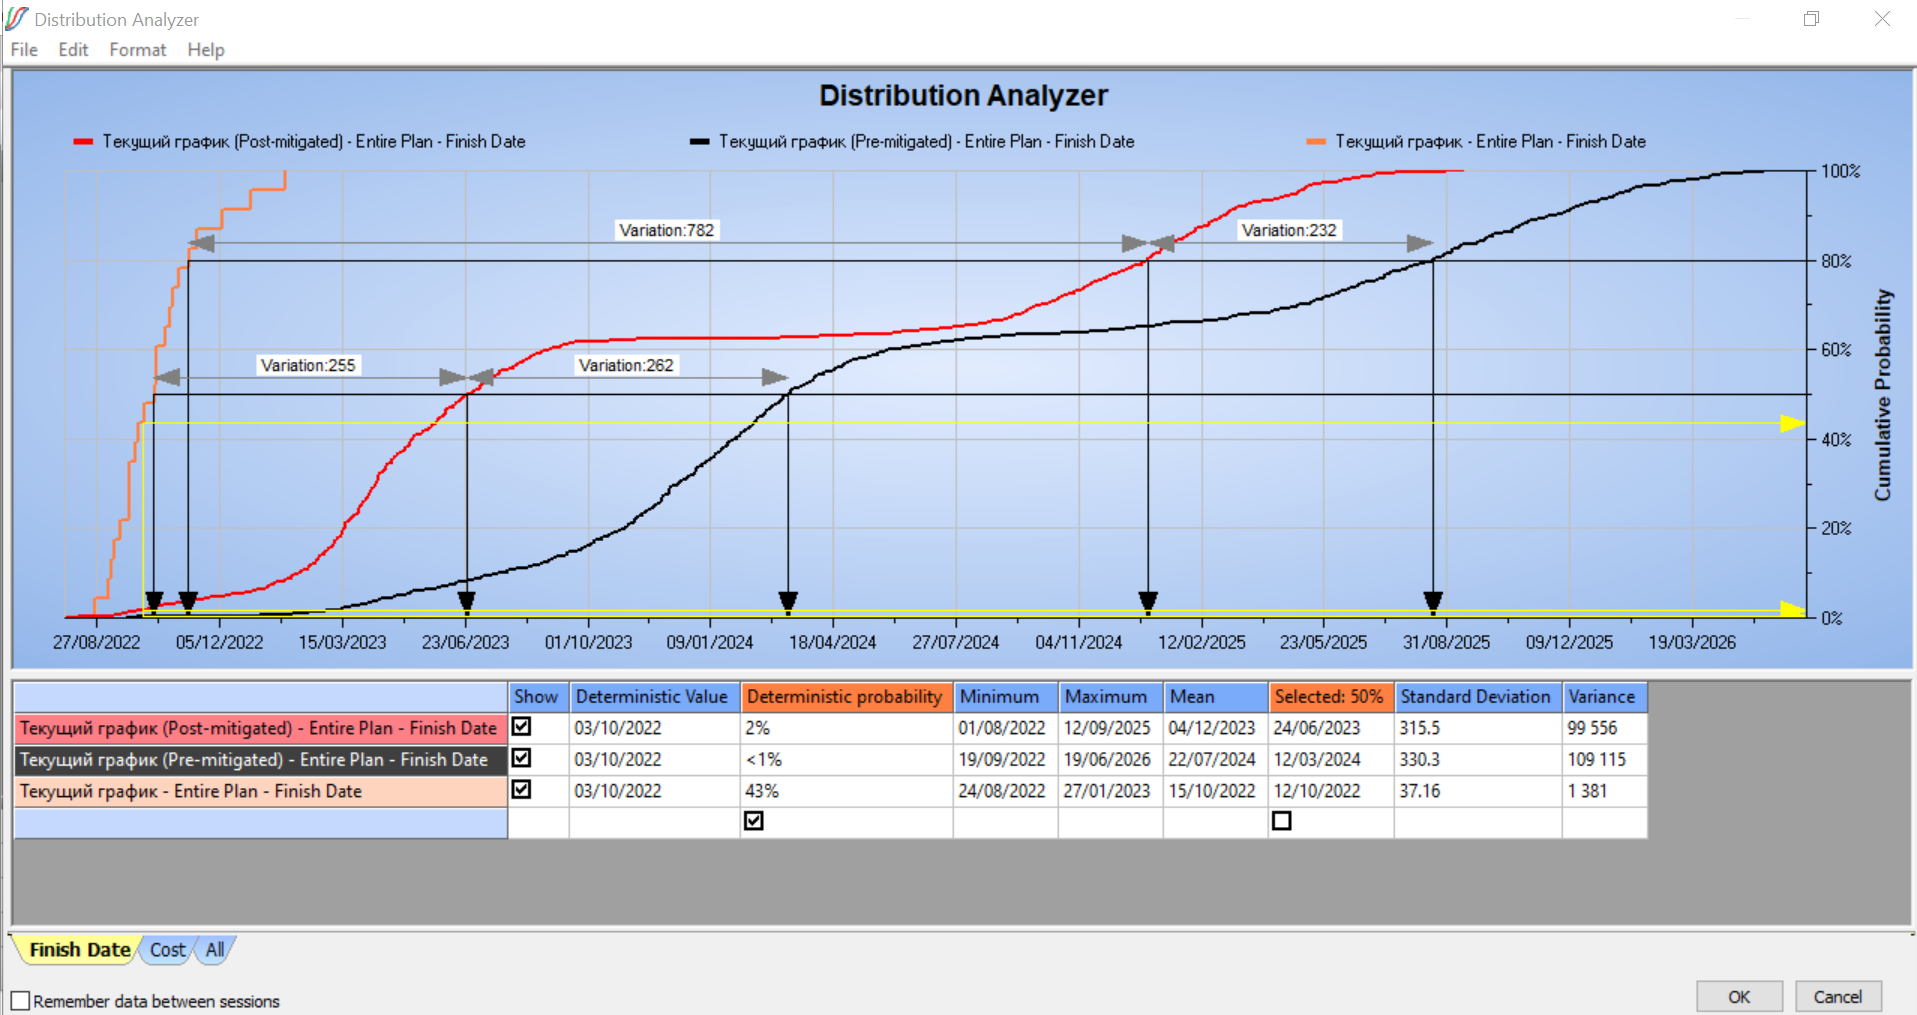Toggle the Deterministic probability checkbox

(x=754, y=821)
